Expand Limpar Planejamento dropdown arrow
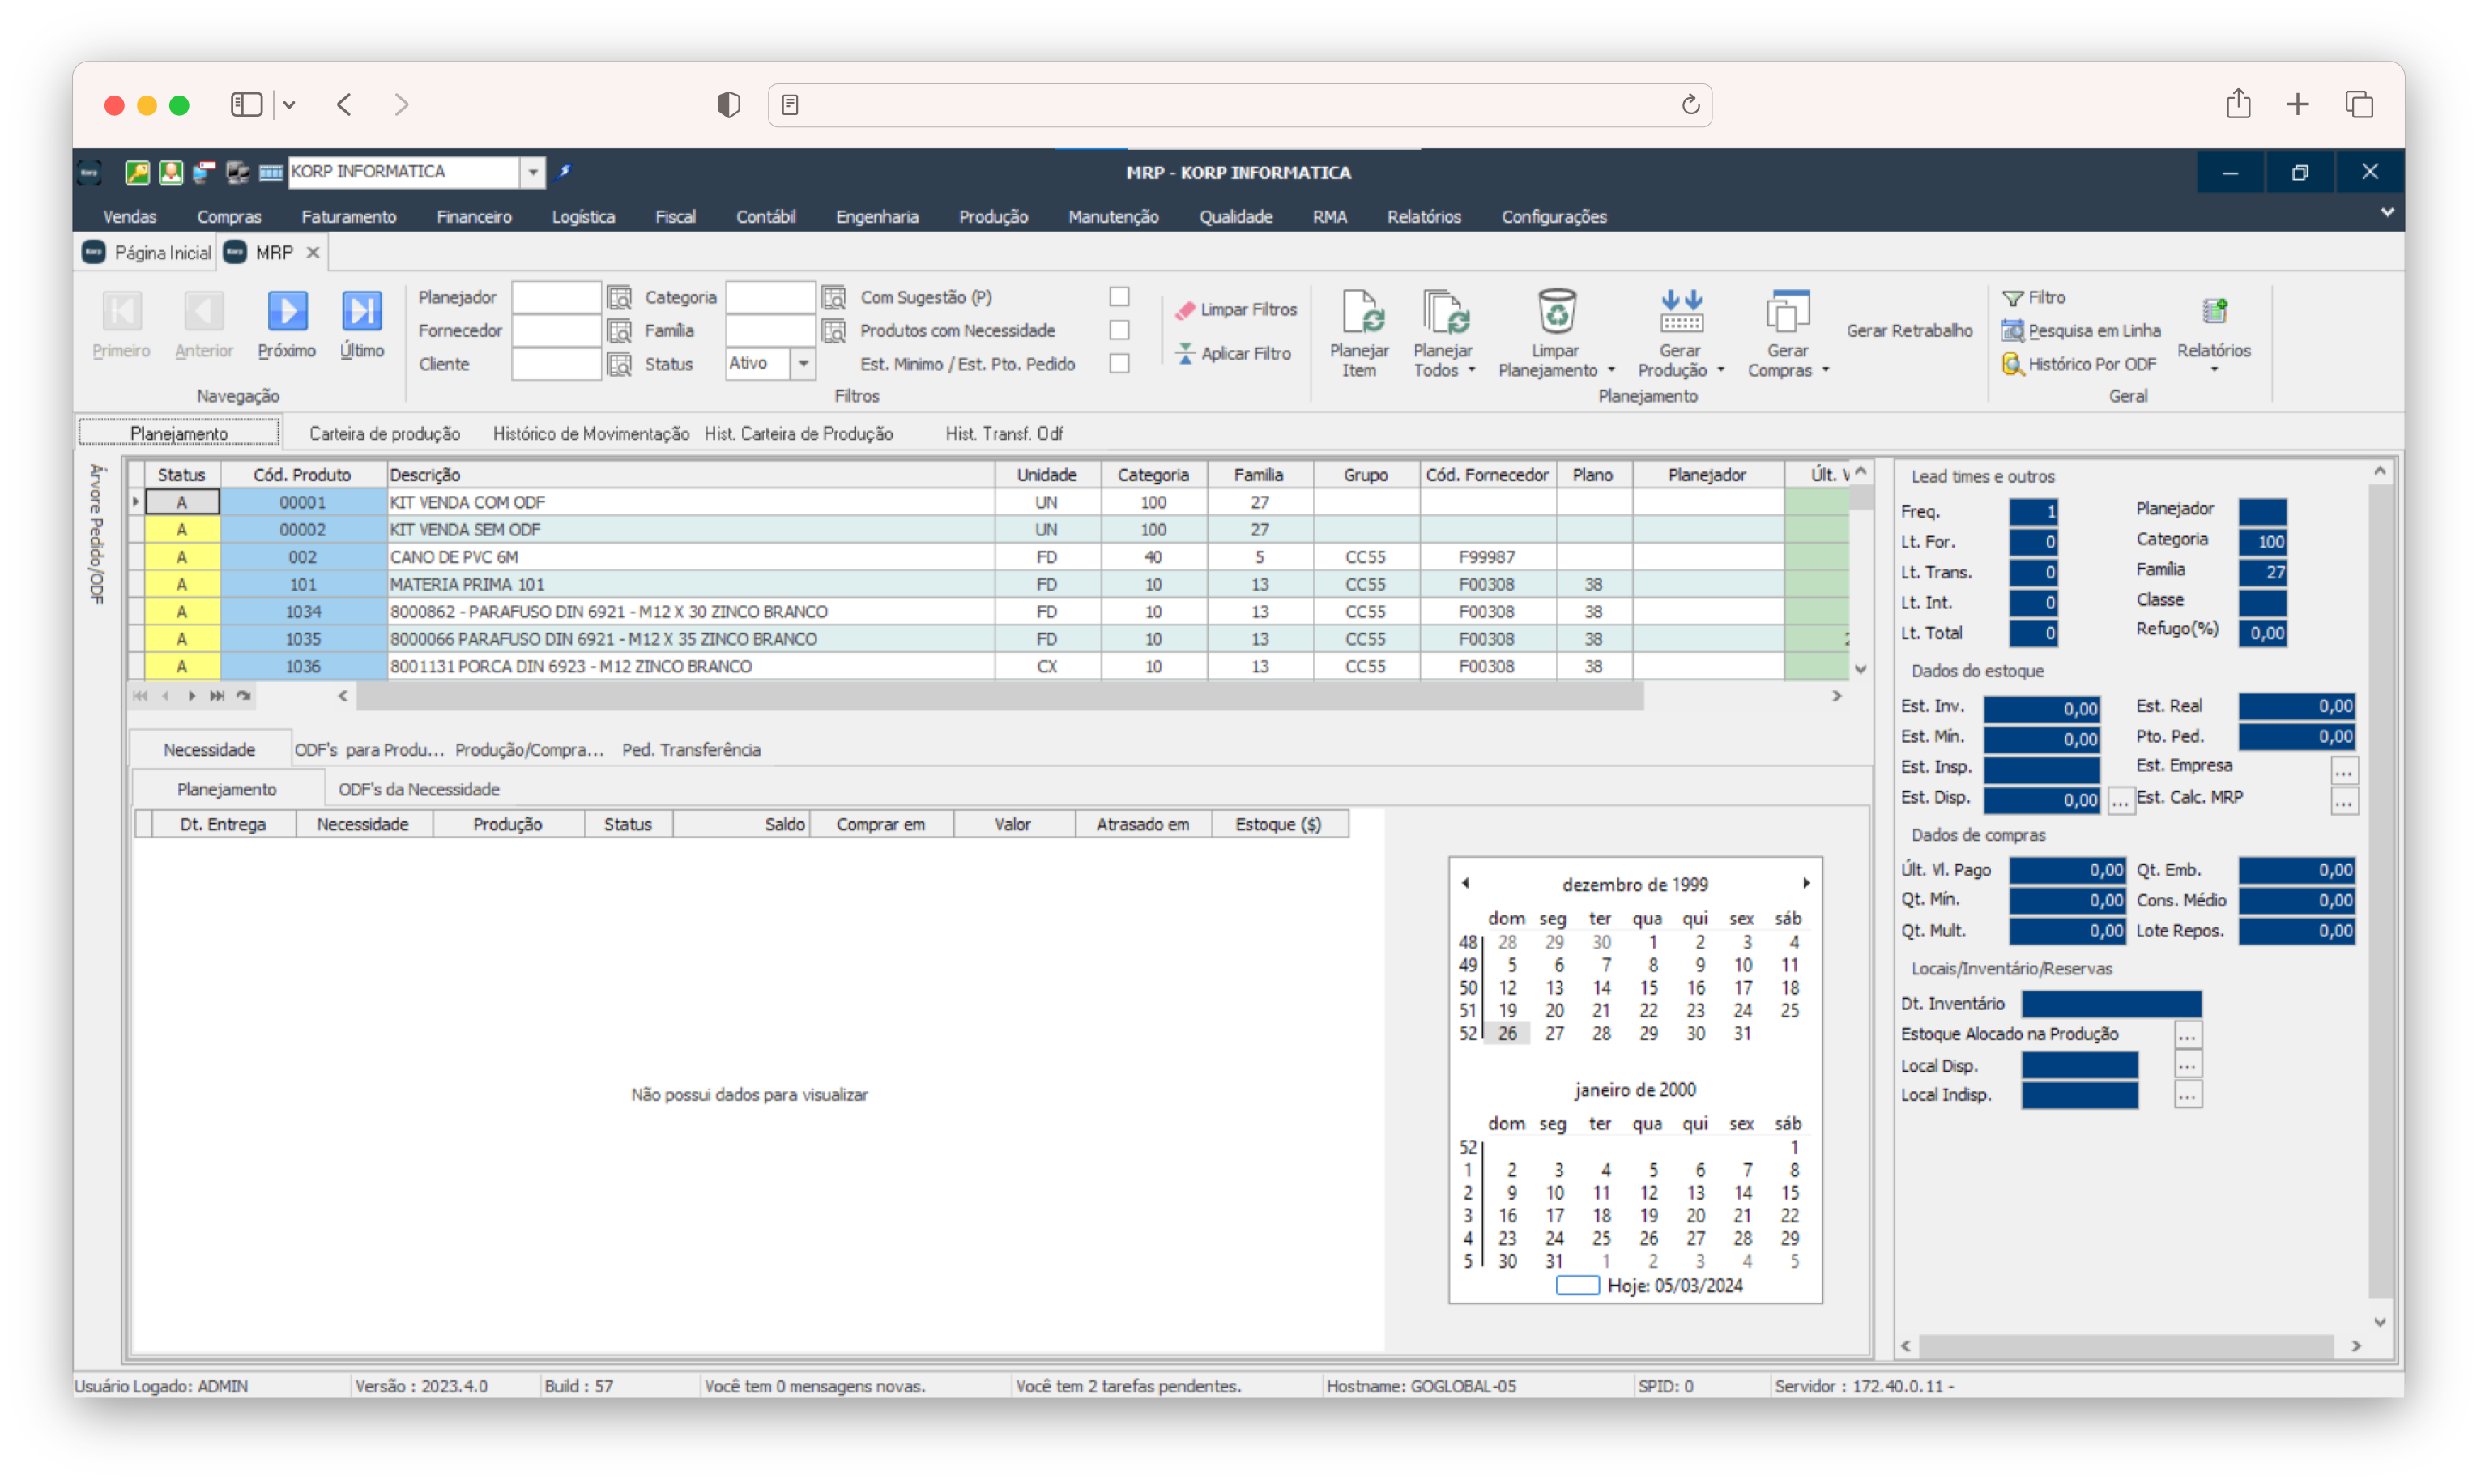The image size is (2481, 1484). (1611, 371)
